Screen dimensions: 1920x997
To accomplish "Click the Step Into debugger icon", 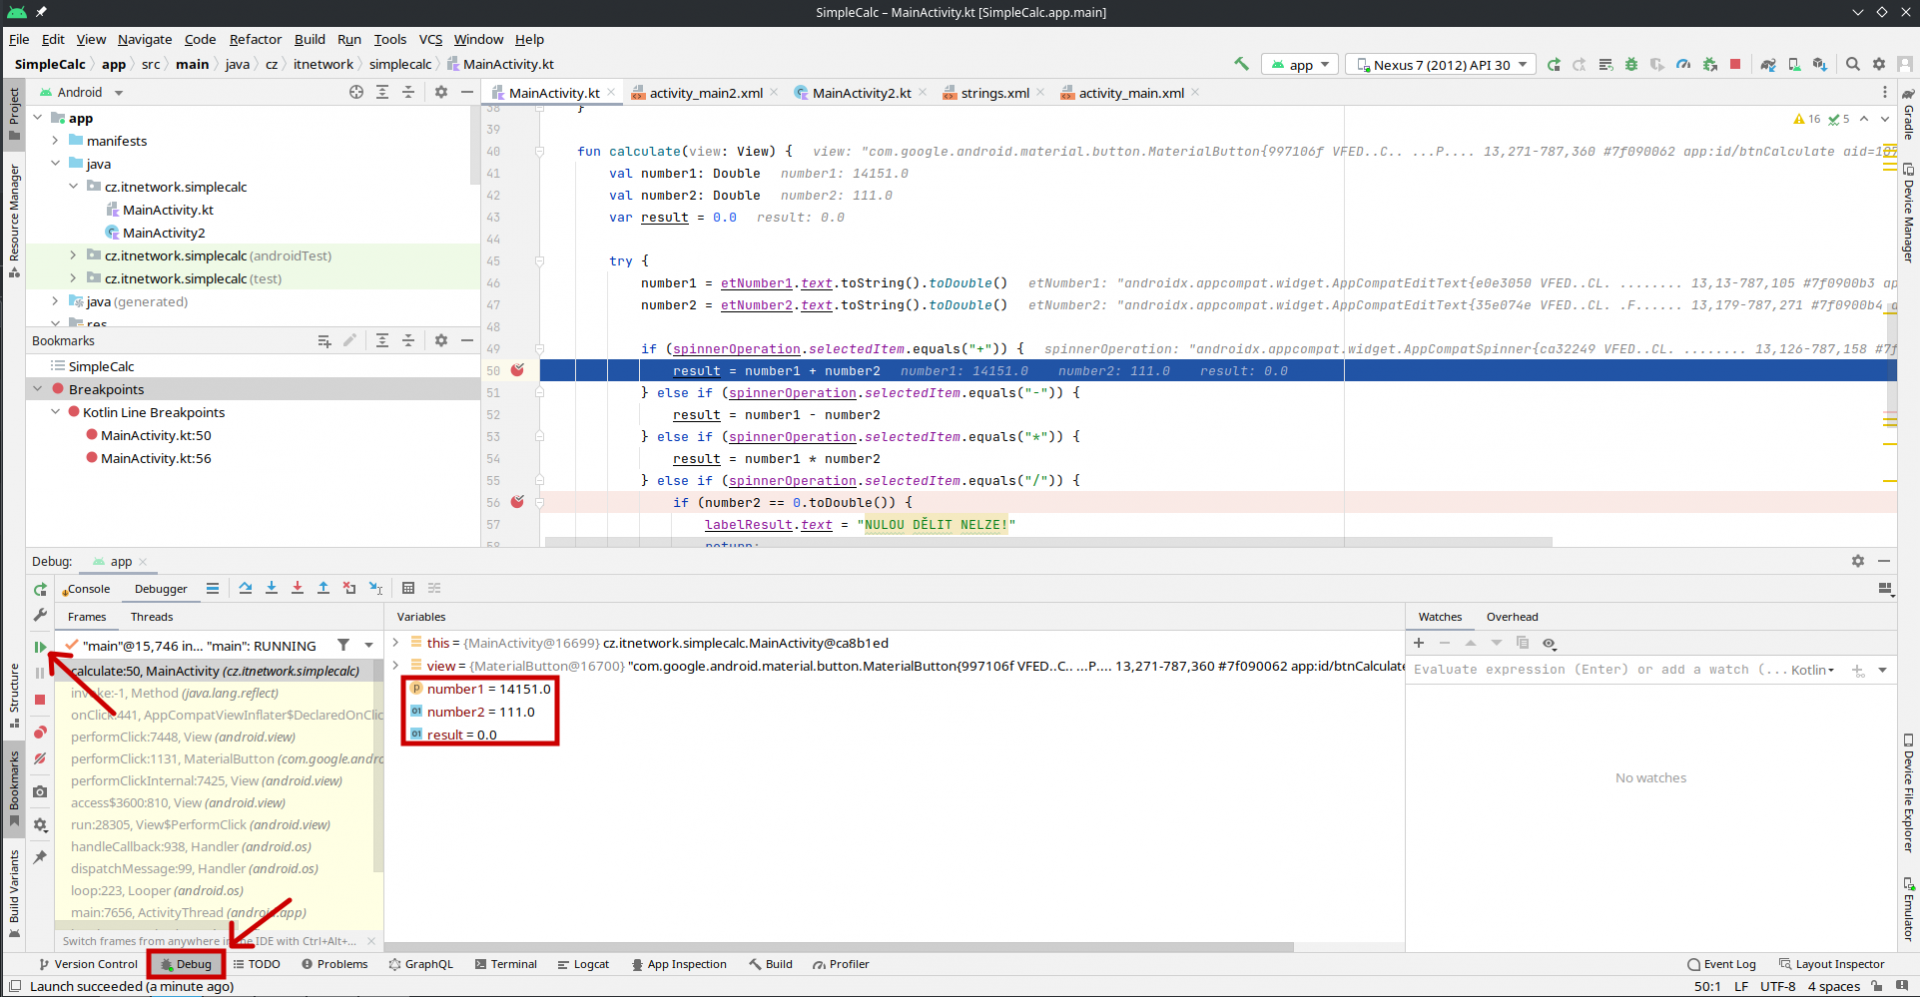I will pyautogui.click(x=271, y=588).
